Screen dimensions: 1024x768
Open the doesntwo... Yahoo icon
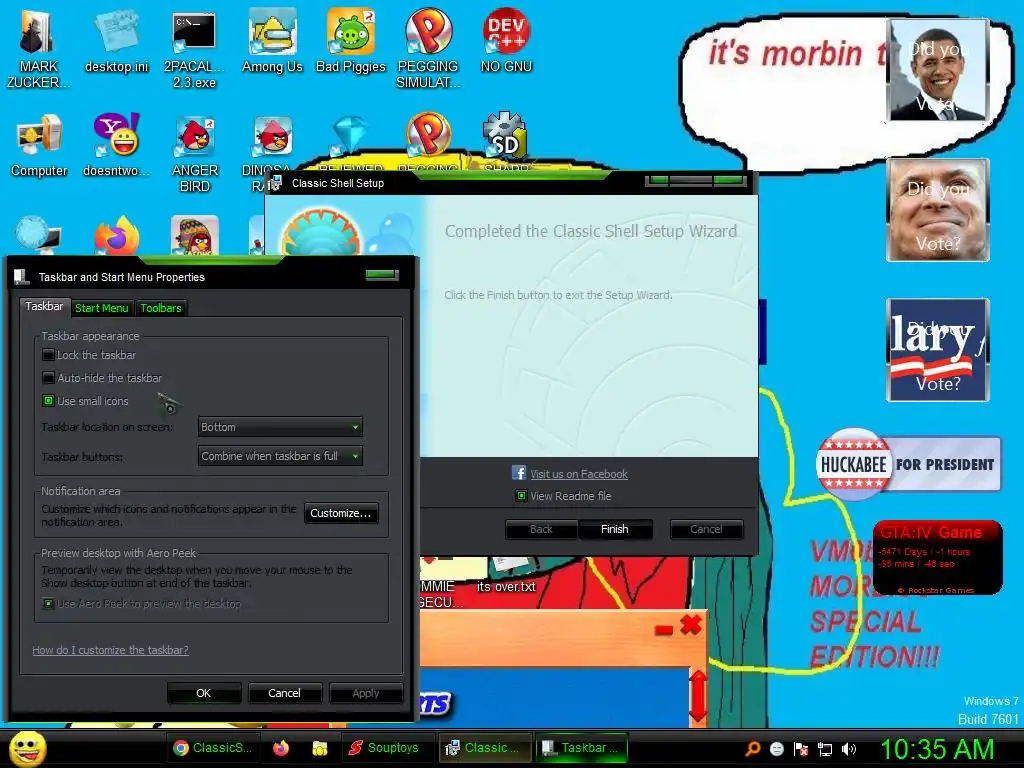coord(116,145)
